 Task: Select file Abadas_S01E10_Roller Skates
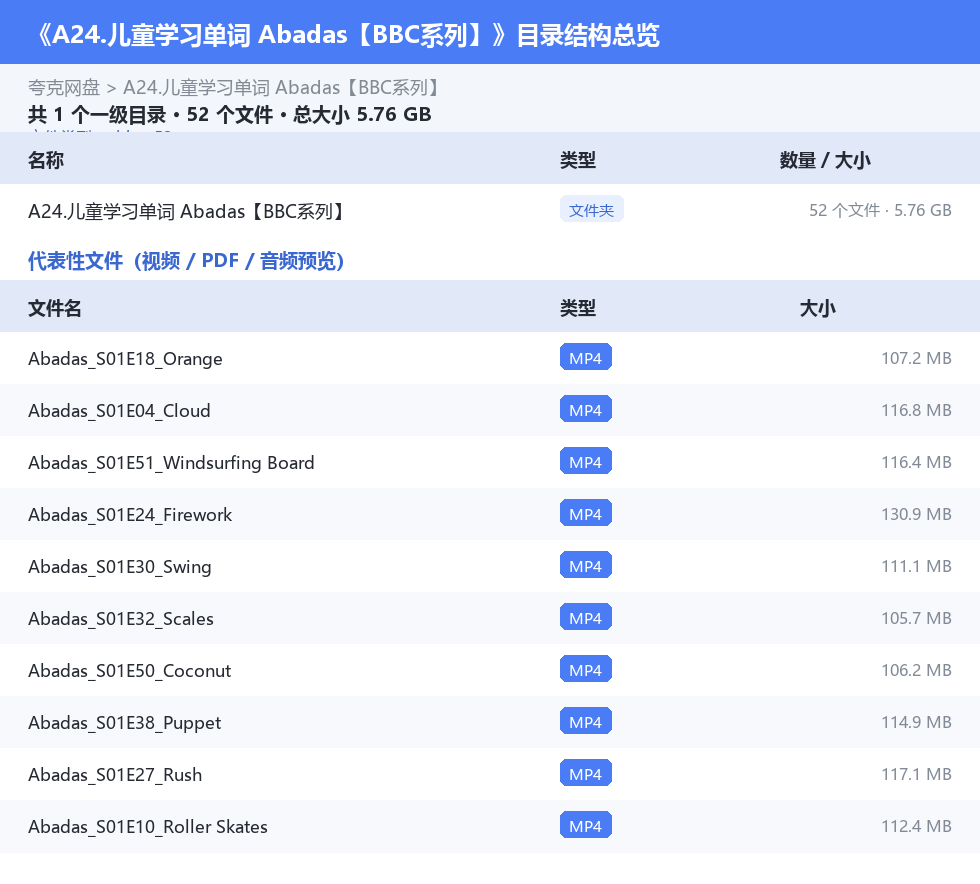pos(490,826)
